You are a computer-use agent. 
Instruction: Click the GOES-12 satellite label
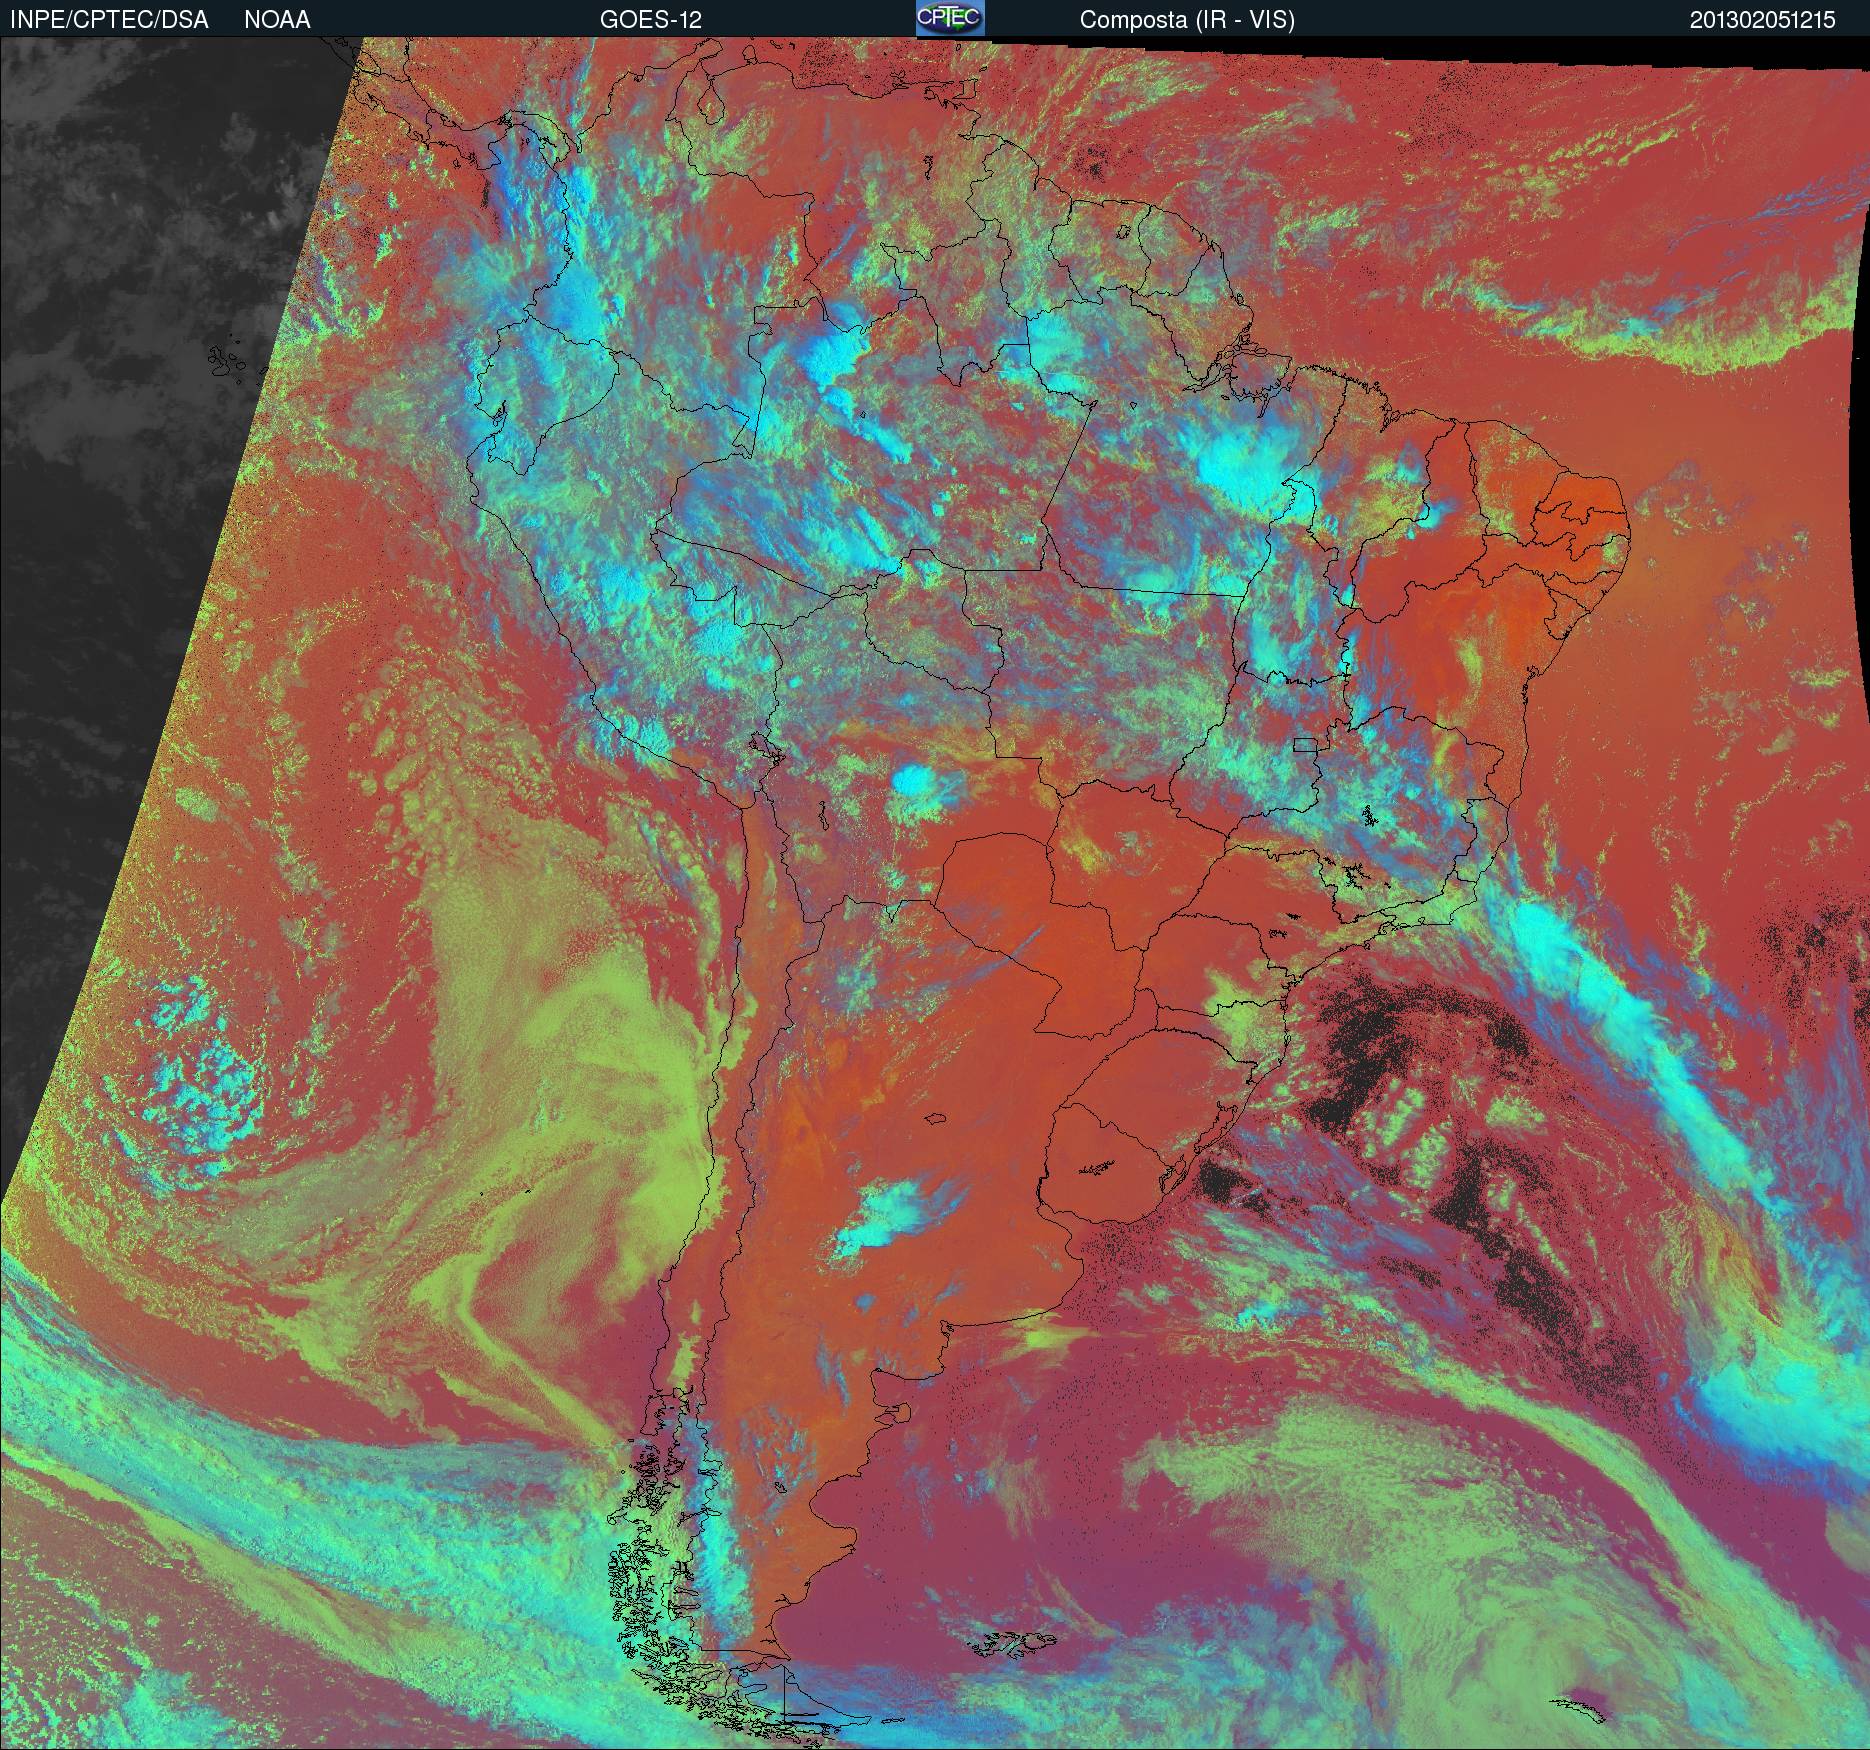[651, 20]
